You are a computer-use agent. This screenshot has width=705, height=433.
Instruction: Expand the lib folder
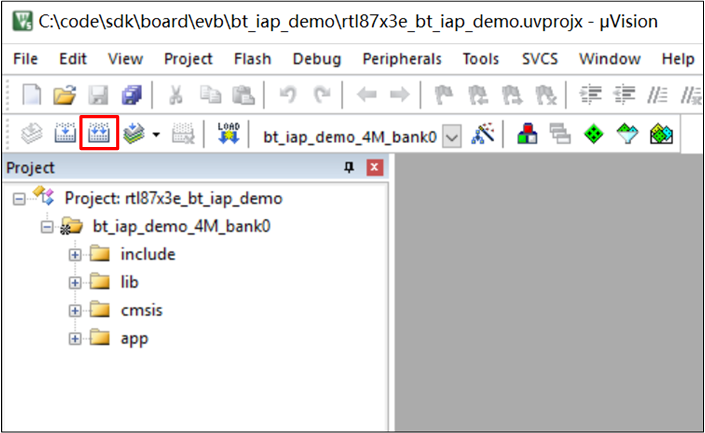tap(75, 283)
